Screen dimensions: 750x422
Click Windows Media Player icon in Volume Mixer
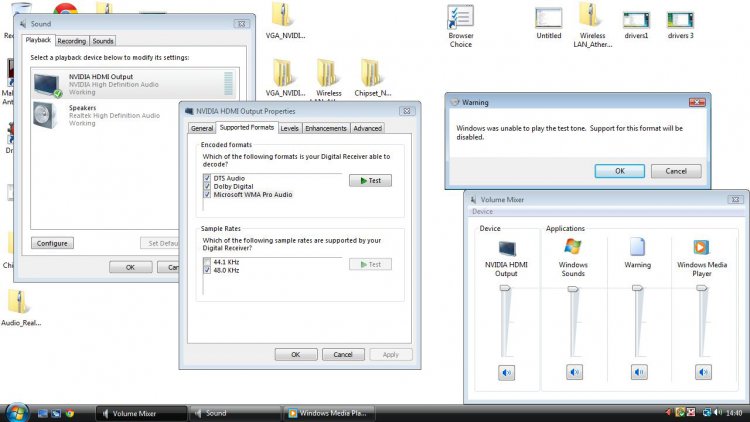[701, 247]
